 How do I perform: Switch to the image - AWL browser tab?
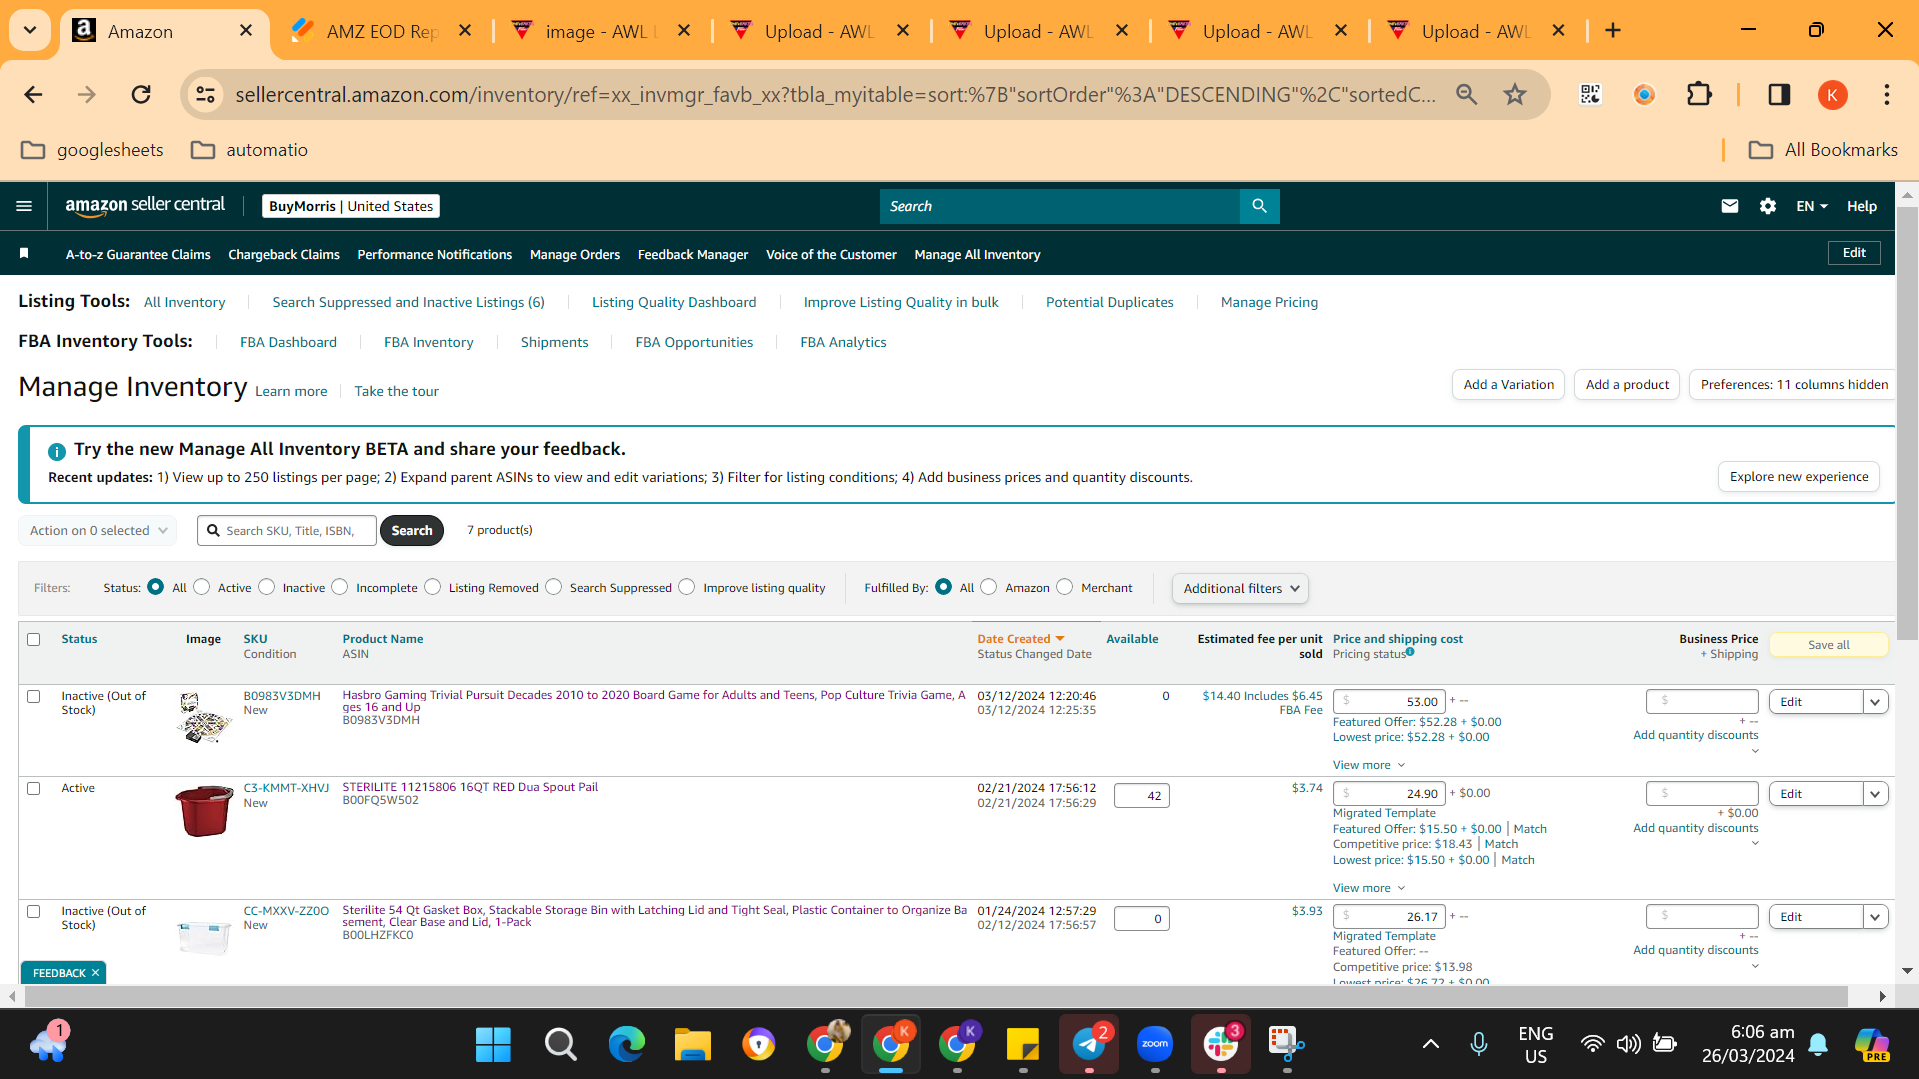click(x=600, y=31)
